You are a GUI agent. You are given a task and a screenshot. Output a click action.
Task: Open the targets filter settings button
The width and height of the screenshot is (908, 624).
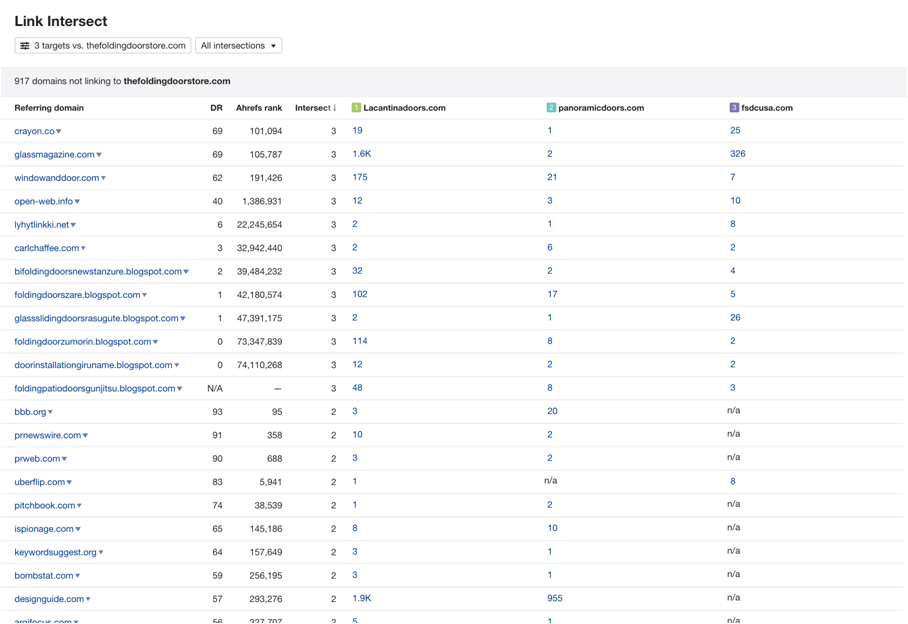102,46
